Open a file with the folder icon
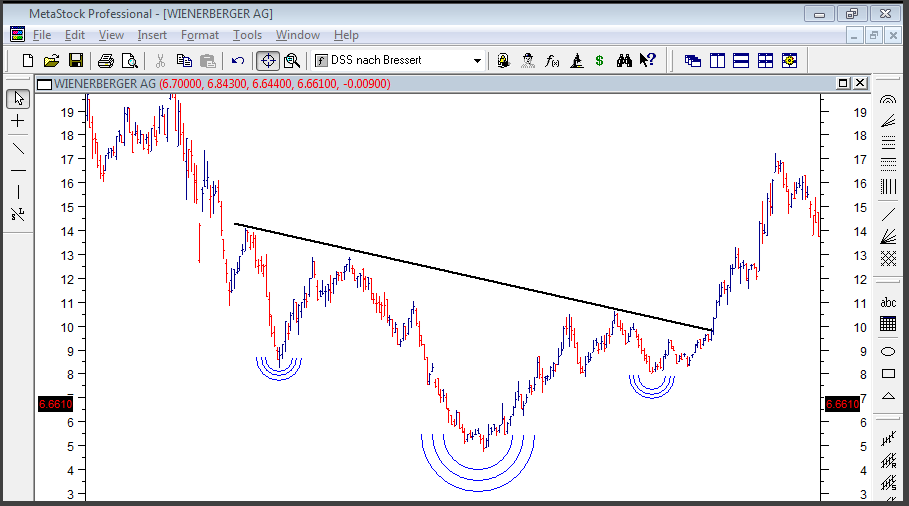The height and width of the screenshot is (506, 909). click(x=52, y=60)
